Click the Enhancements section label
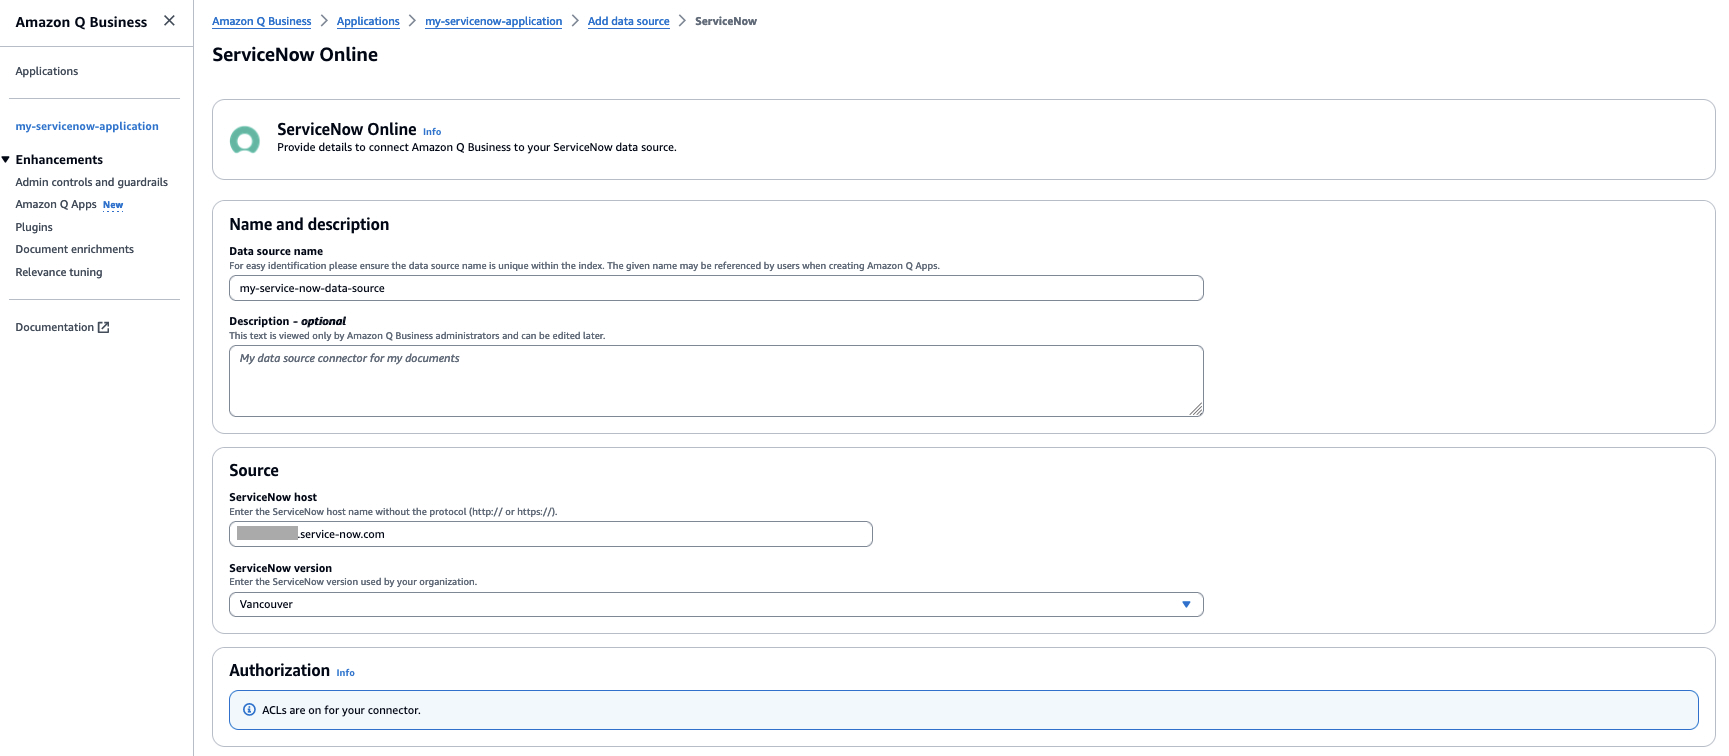1729x756 pixels. (x=59, y=160)
